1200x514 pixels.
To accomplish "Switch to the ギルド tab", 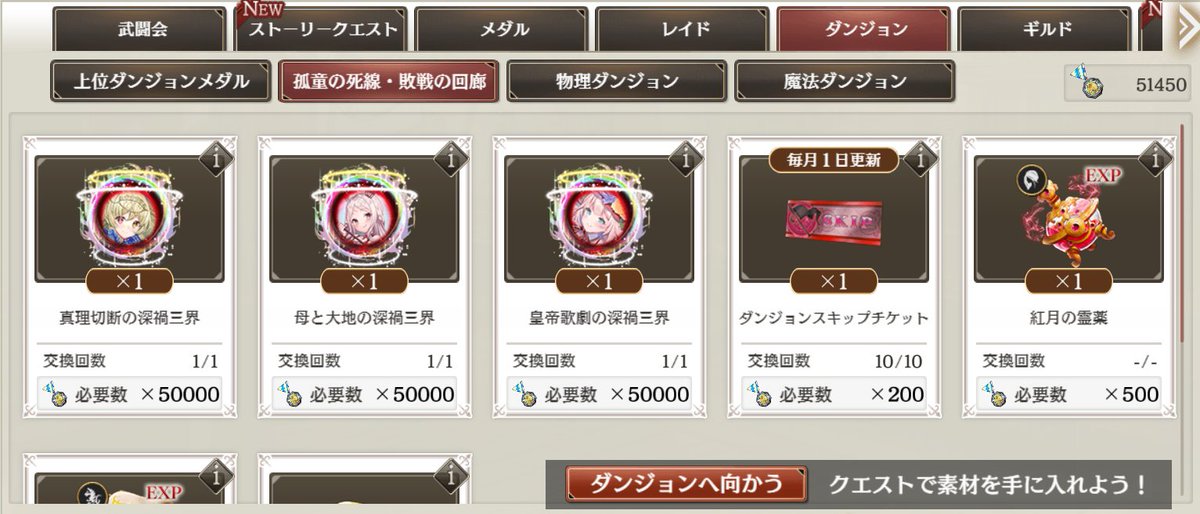I will pyautogui.click(x=1046, y=29).
